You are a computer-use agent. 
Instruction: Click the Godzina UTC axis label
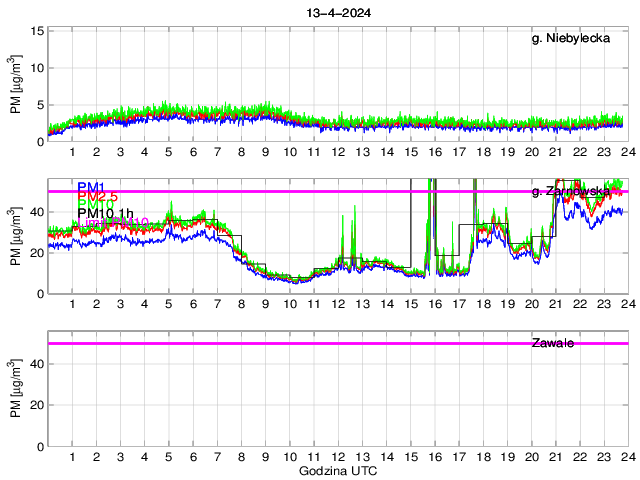point(338,471)
